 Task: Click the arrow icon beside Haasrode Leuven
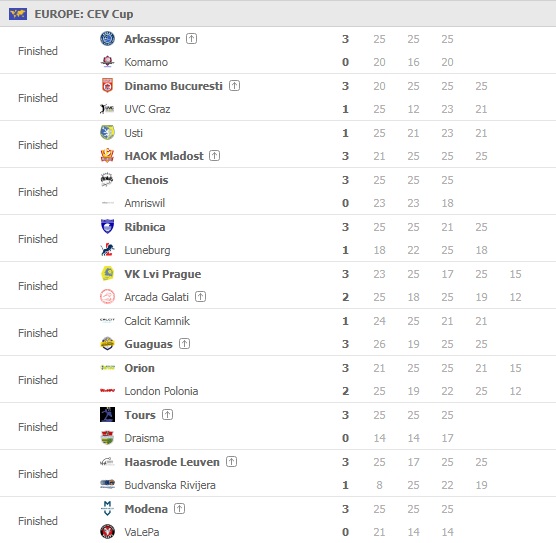[x=232, y=461]
